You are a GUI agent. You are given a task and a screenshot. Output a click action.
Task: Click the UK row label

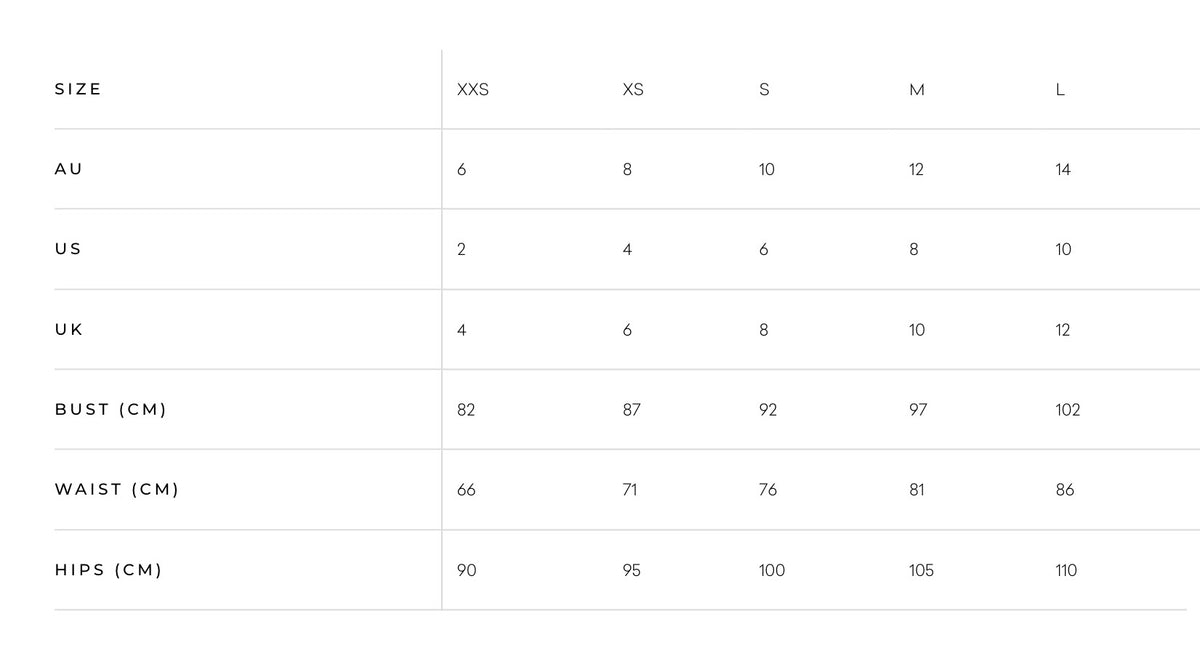coord(69,329)
